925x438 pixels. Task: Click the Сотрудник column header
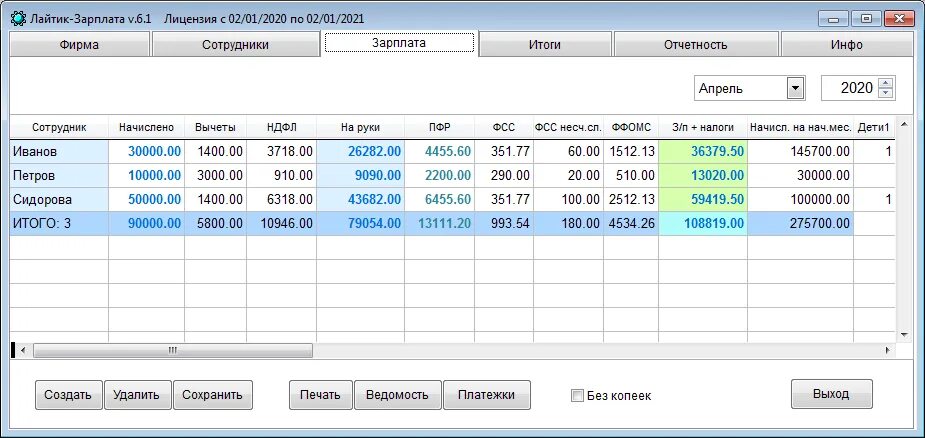point(59,127)
